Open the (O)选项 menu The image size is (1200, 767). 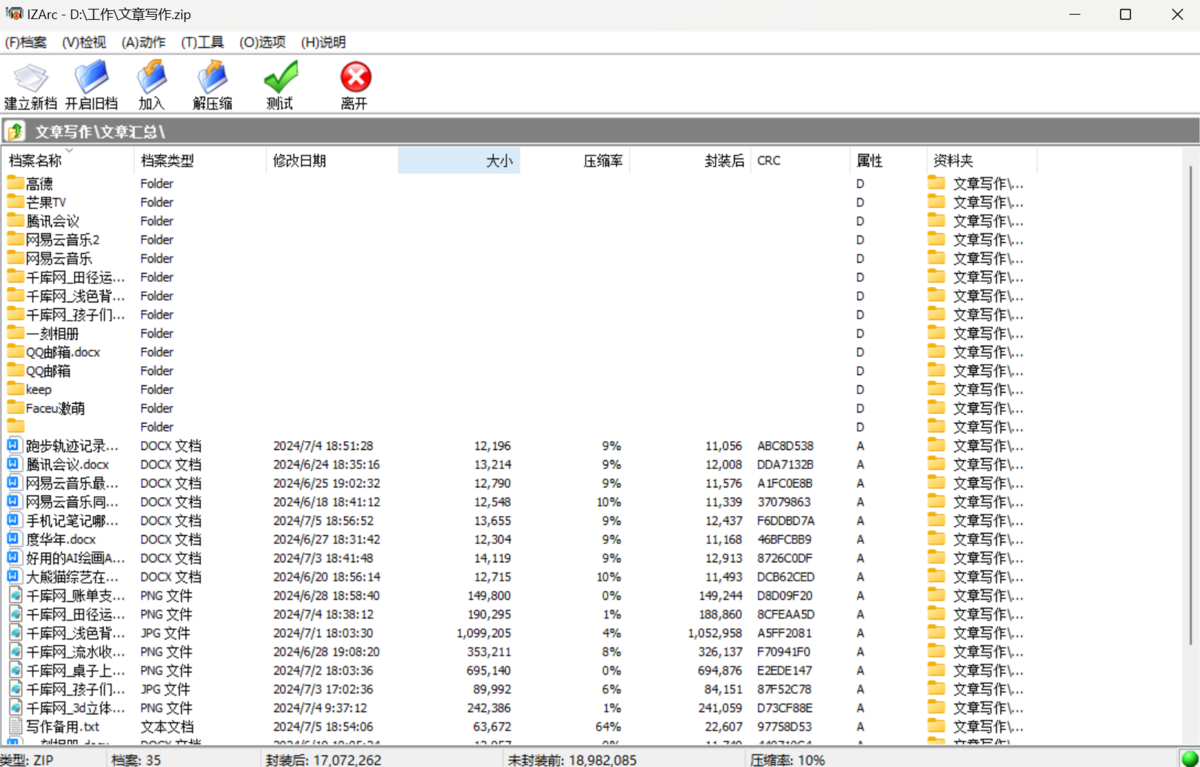click(x=263, y=42)
